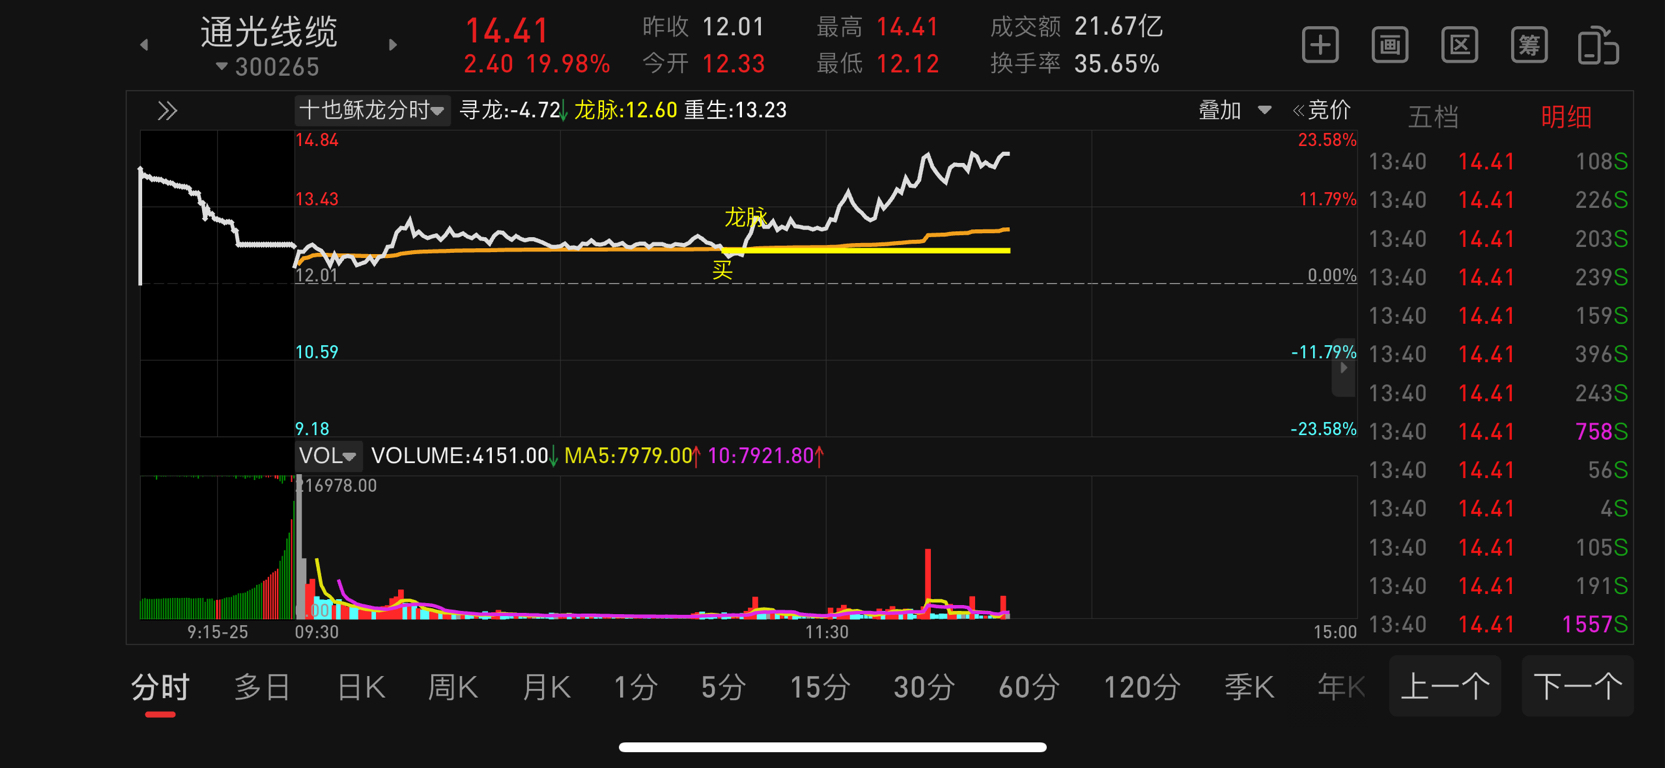Tap the 昨收 12.01 value

click(703, 26)
